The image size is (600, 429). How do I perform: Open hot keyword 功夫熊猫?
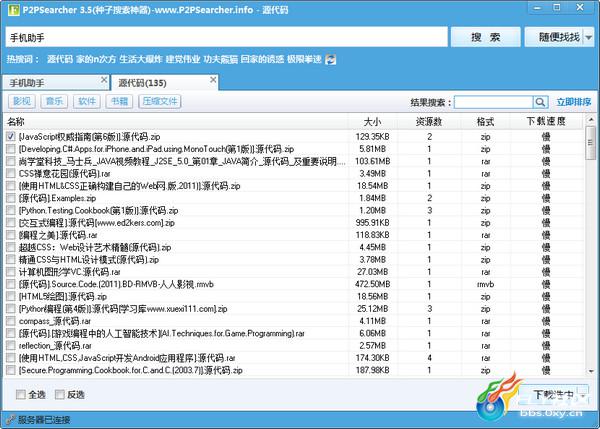pos(221,59)
